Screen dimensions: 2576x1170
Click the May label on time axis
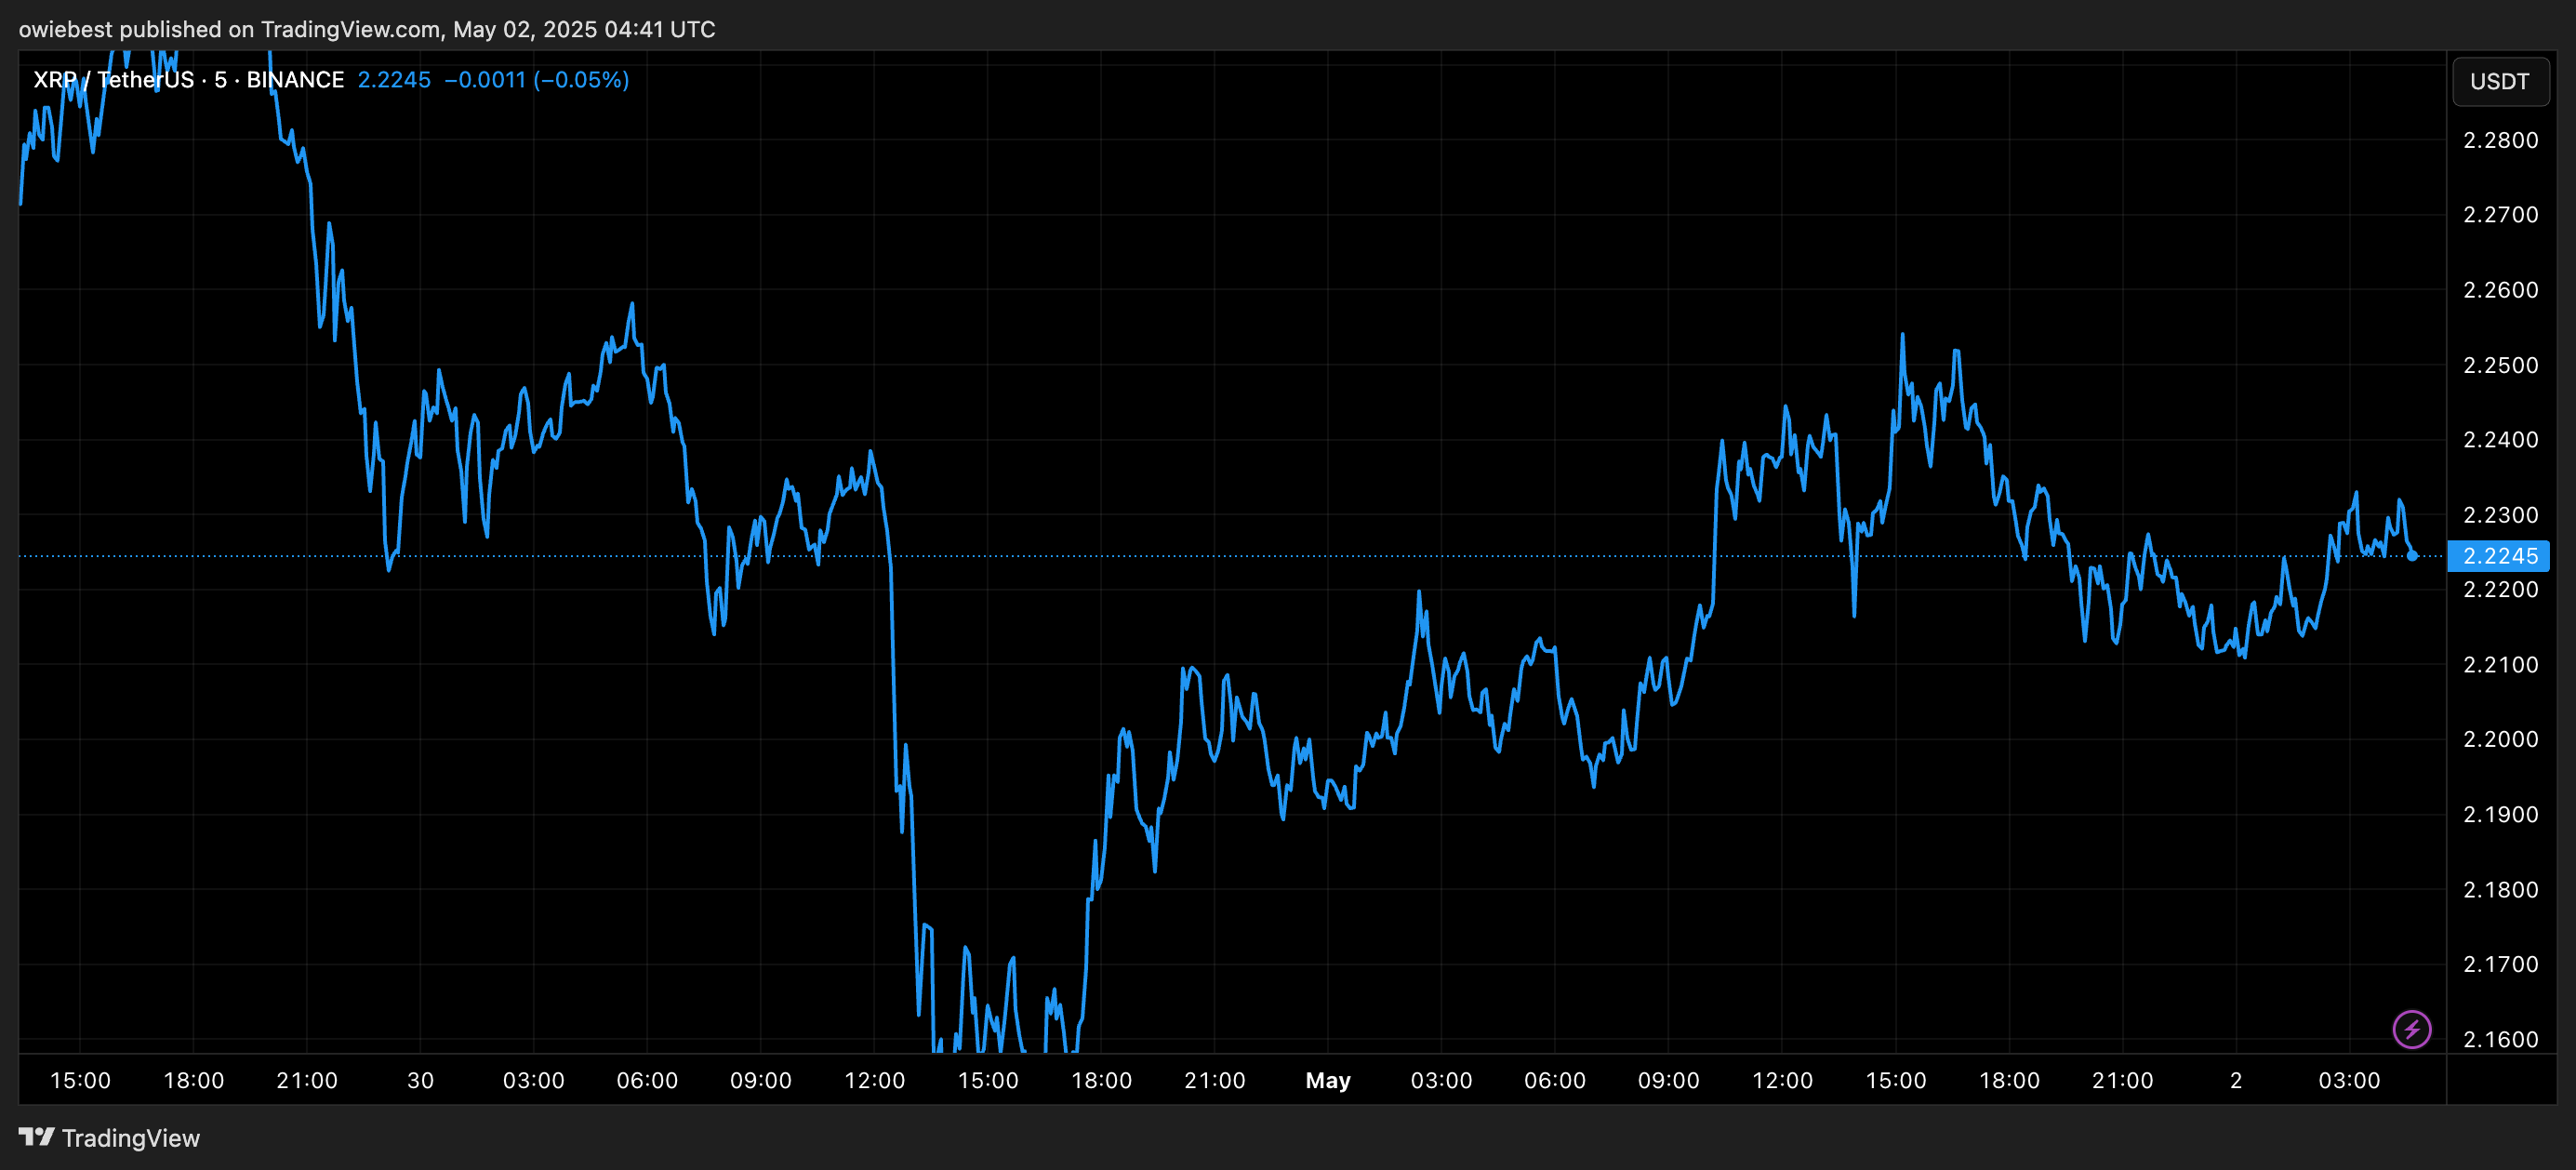coord(1327,1081)
